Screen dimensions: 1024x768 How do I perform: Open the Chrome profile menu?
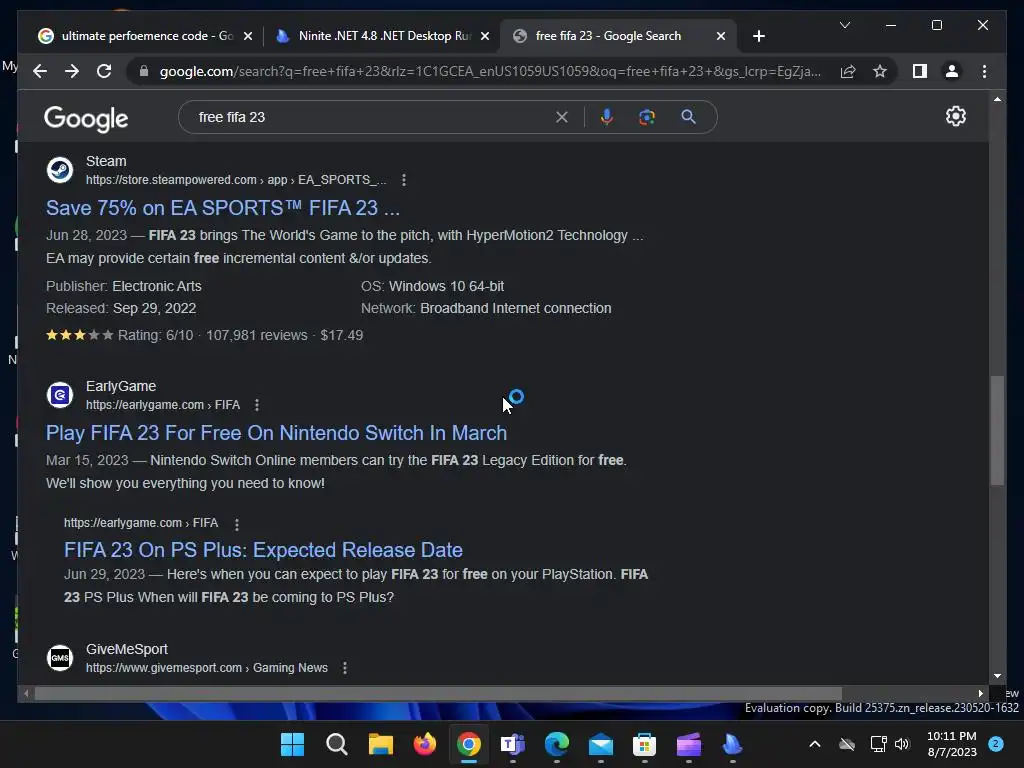coord(952,71)
